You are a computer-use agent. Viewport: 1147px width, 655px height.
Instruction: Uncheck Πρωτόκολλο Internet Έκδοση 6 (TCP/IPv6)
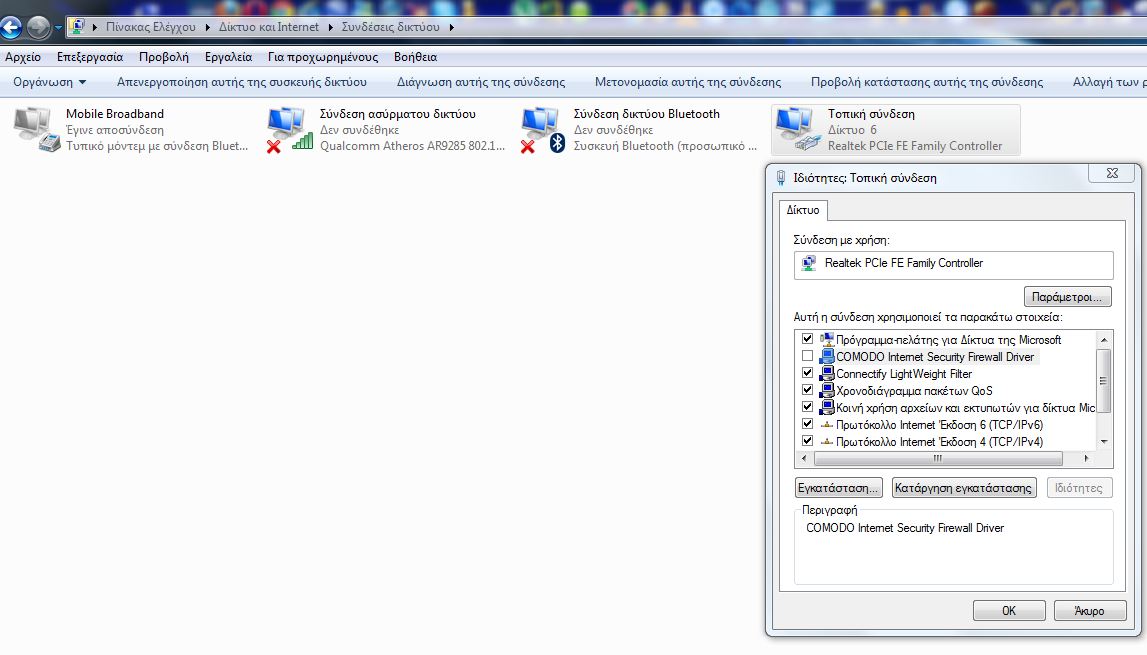(x=808, y=424)
